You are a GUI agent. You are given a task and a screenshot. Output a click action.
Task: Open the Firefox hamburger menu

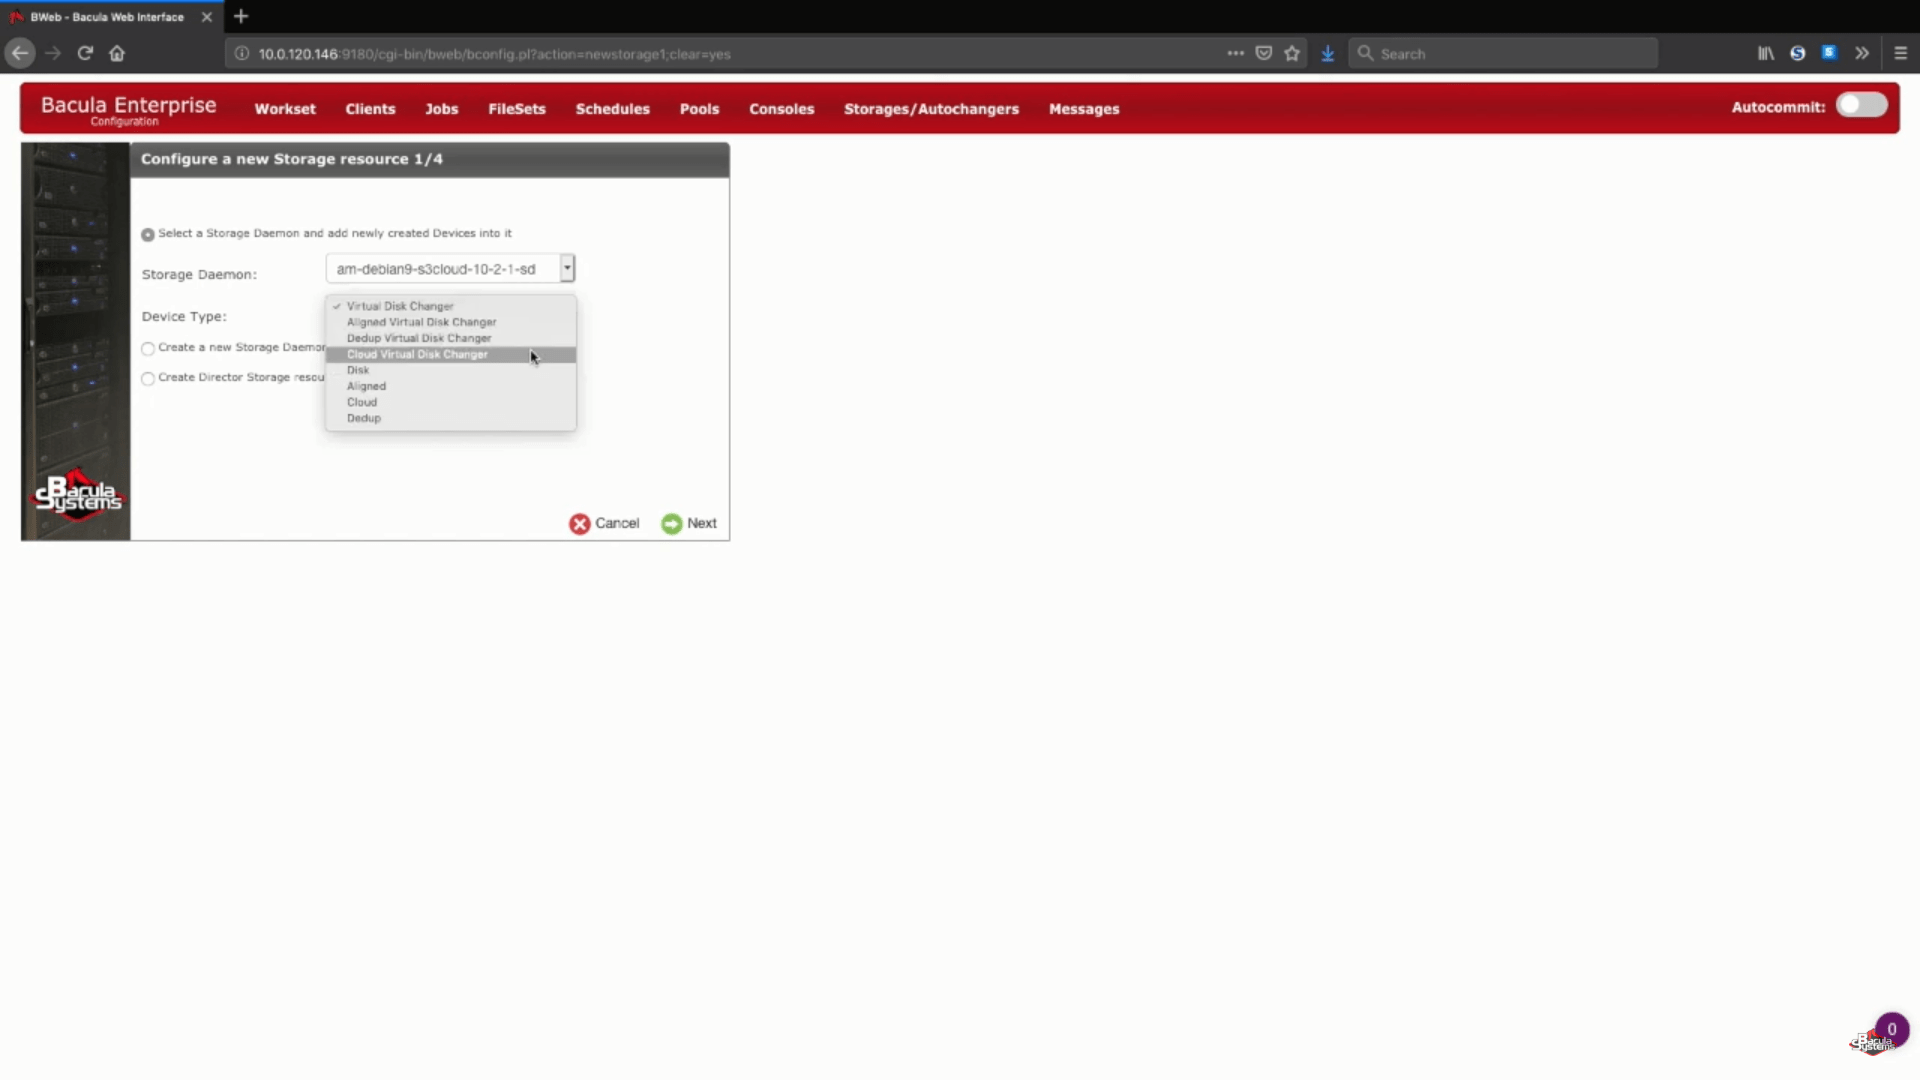click(1901, 53)
